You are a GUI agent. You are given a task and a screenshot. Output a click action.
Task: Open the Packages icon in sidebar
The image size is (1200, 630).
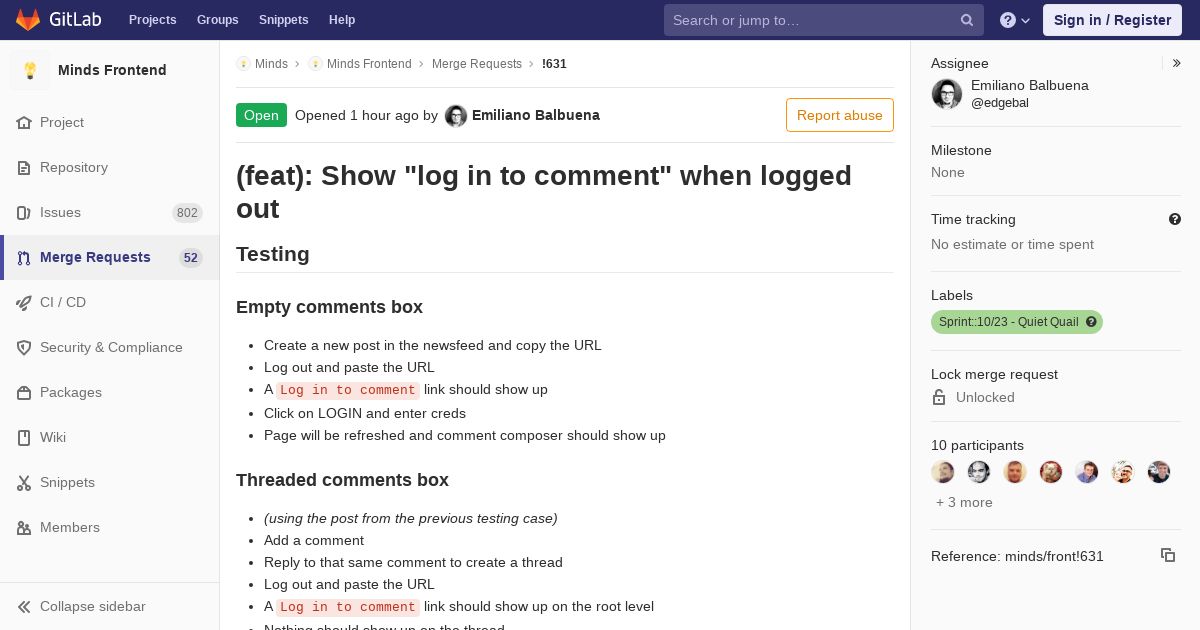(24, 393)
